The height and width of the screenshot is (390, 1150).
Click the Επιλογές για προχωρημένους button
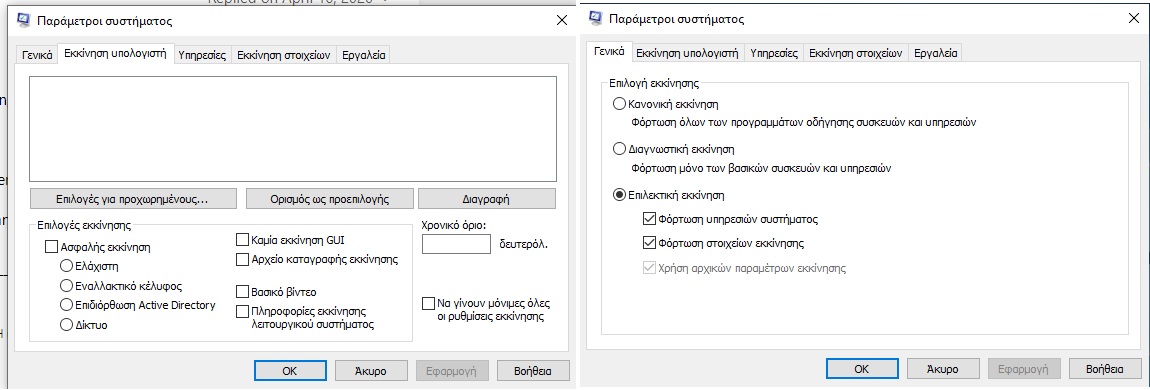[x=133, y=199]
